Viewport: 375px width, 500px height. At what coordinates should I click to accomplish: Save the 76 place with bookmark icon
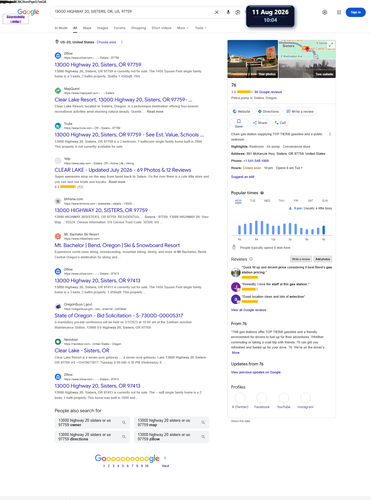click(239, 123)
